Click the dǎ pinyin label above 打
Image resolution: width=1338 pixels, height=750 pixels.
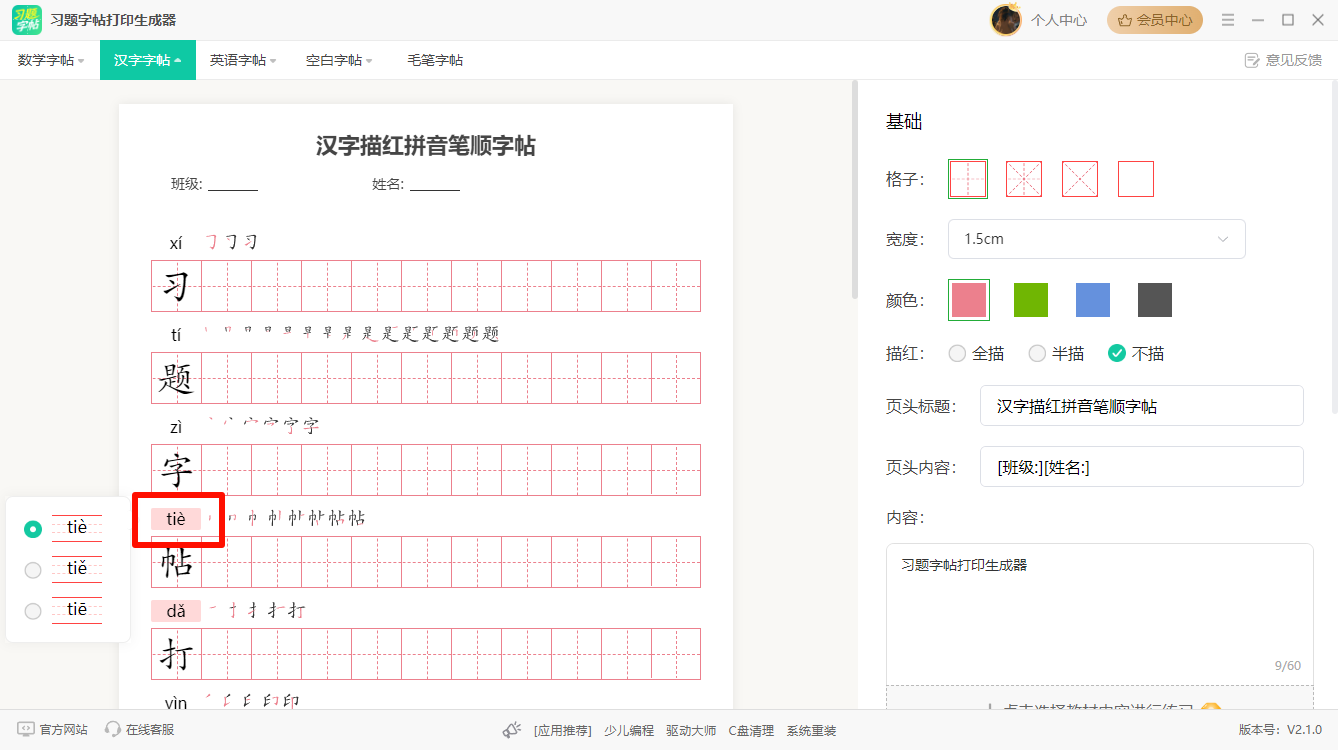[176, 610]
